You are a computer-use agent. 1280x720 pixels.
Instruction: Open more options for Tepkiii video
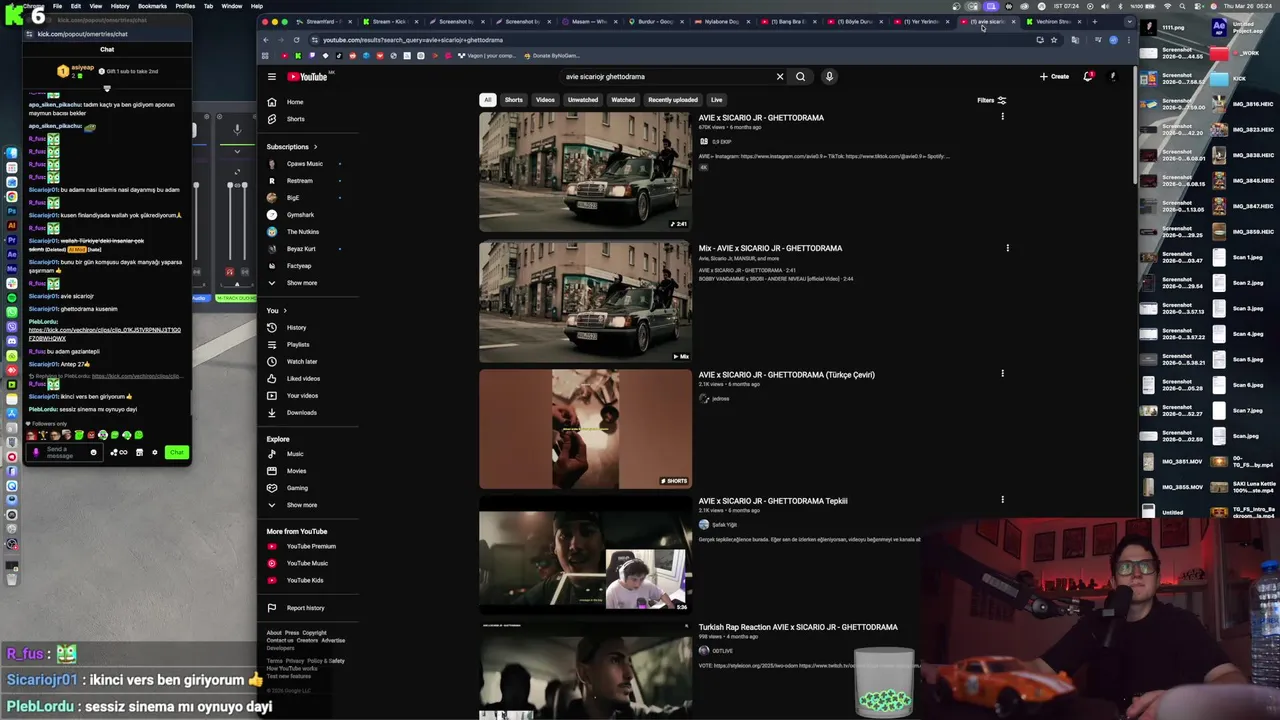coord(1002,500)
